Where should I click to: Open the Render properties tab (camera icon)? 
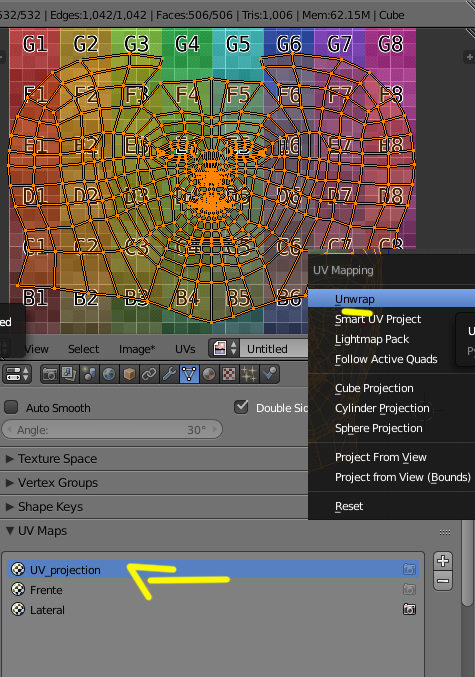point(50,374)
